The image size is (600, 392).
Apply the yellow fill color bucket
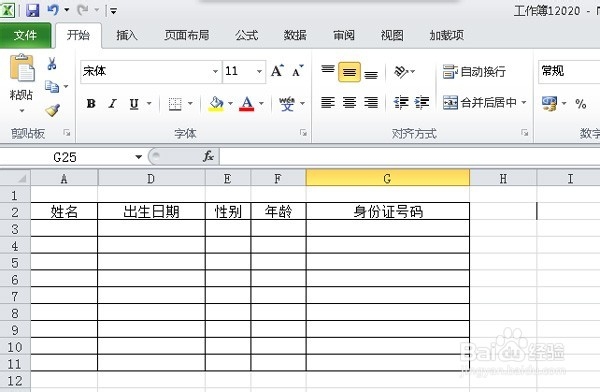[216, 103]
